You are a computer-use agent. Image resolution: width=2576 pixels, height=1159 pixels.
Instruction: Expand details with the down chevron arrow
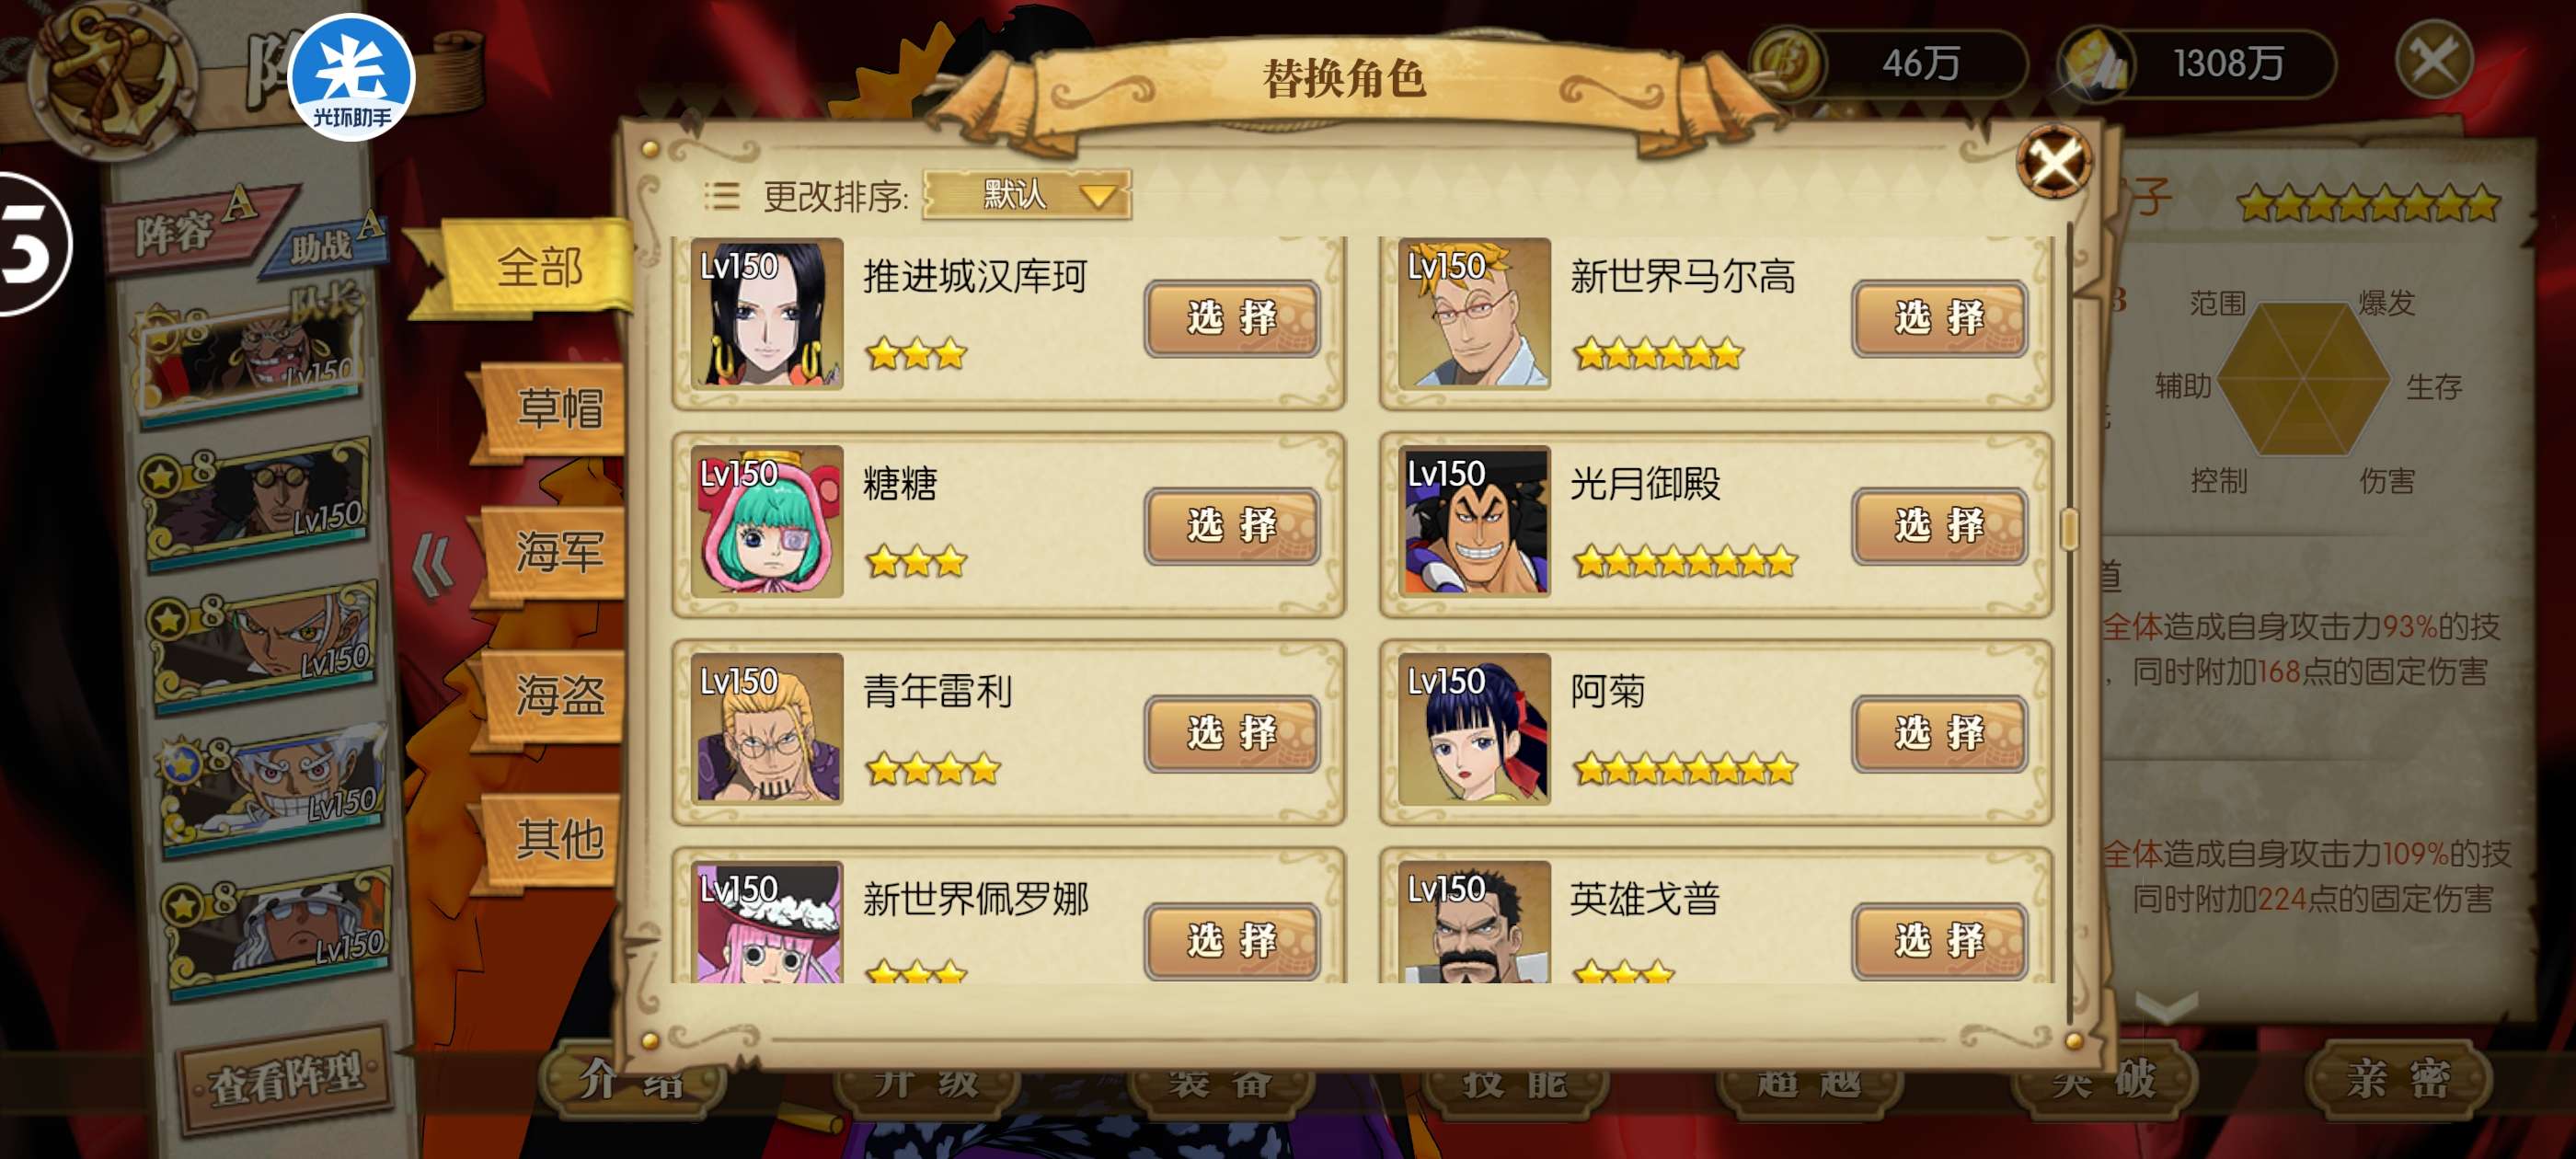tap(2166, 1005)
